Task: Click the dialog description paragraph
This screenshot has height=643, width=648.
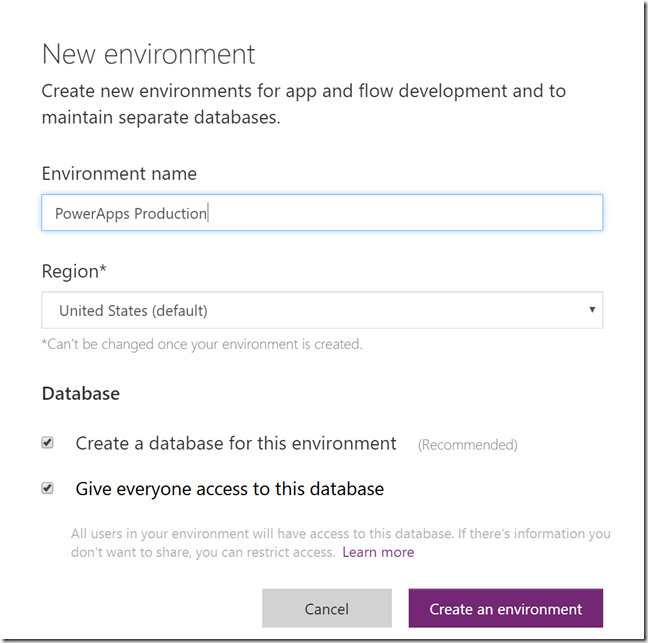Action: point(303,104)
